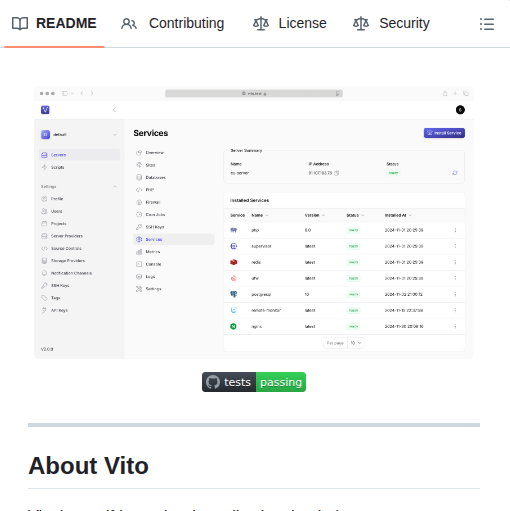Click the Console icon in the server menu
This screenshot has width=510, height=511.
point(139,264)
